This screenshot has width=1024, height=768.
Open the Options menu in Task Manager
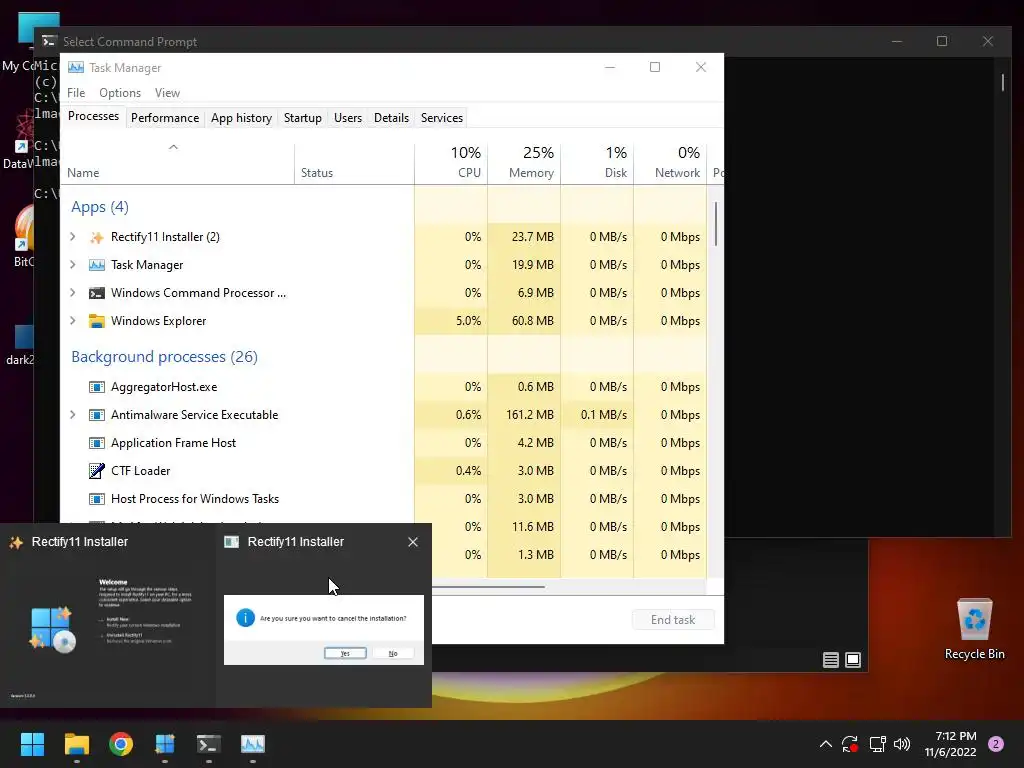120,93
